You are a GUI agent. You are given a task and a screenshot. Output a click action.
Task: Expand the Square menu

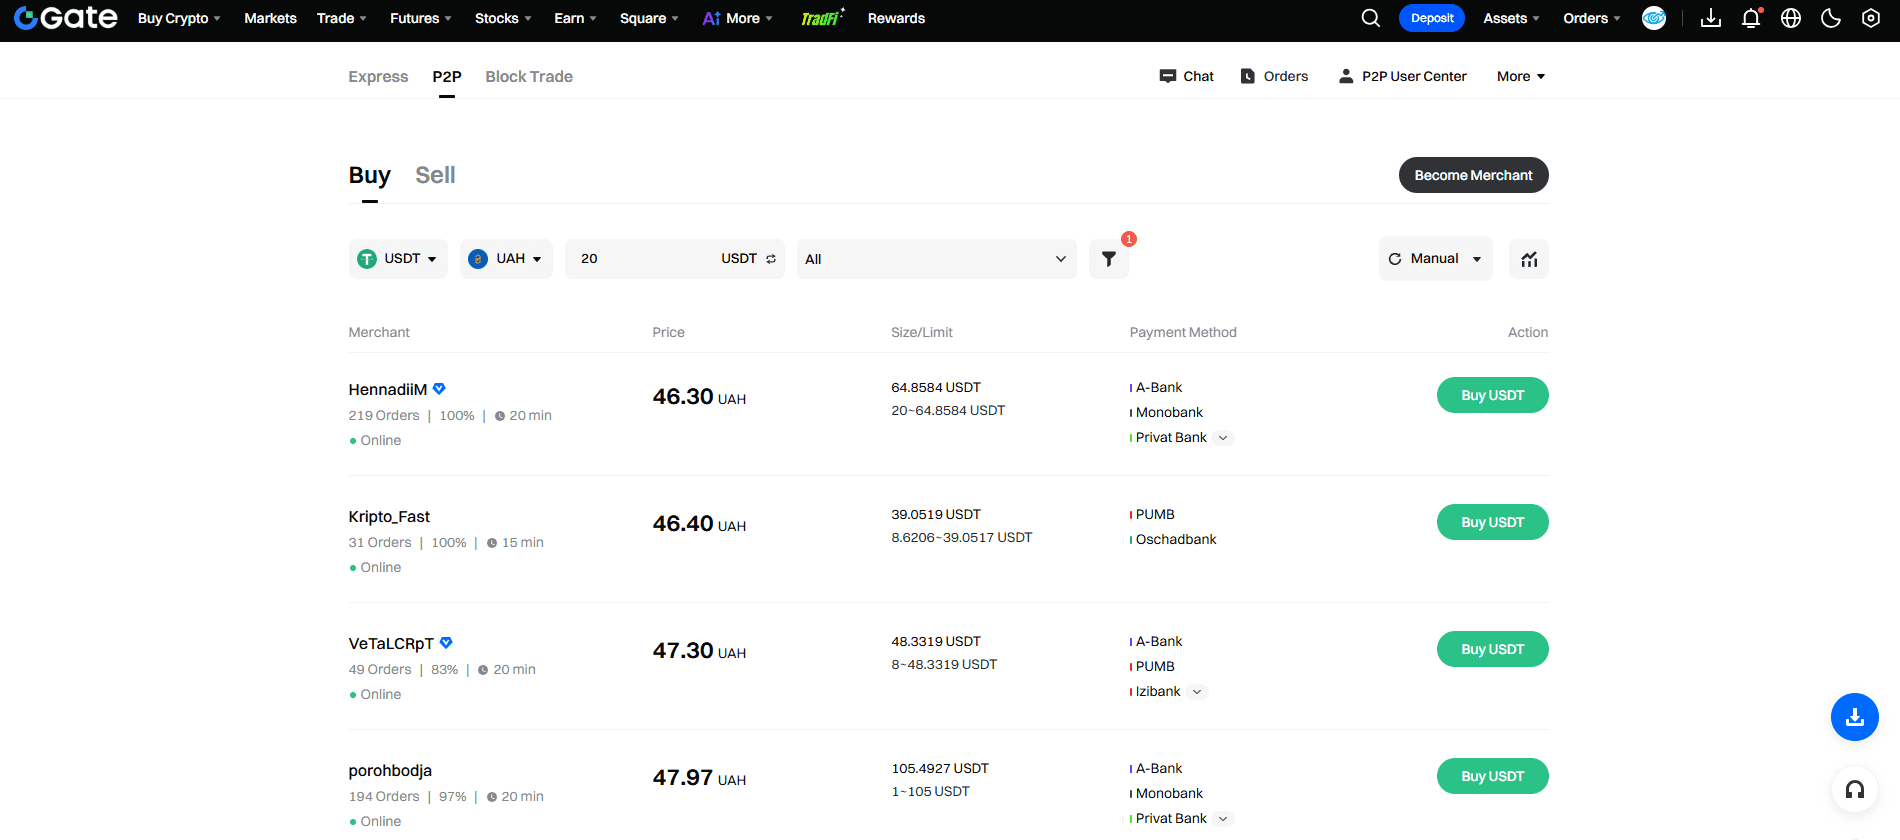649,18
